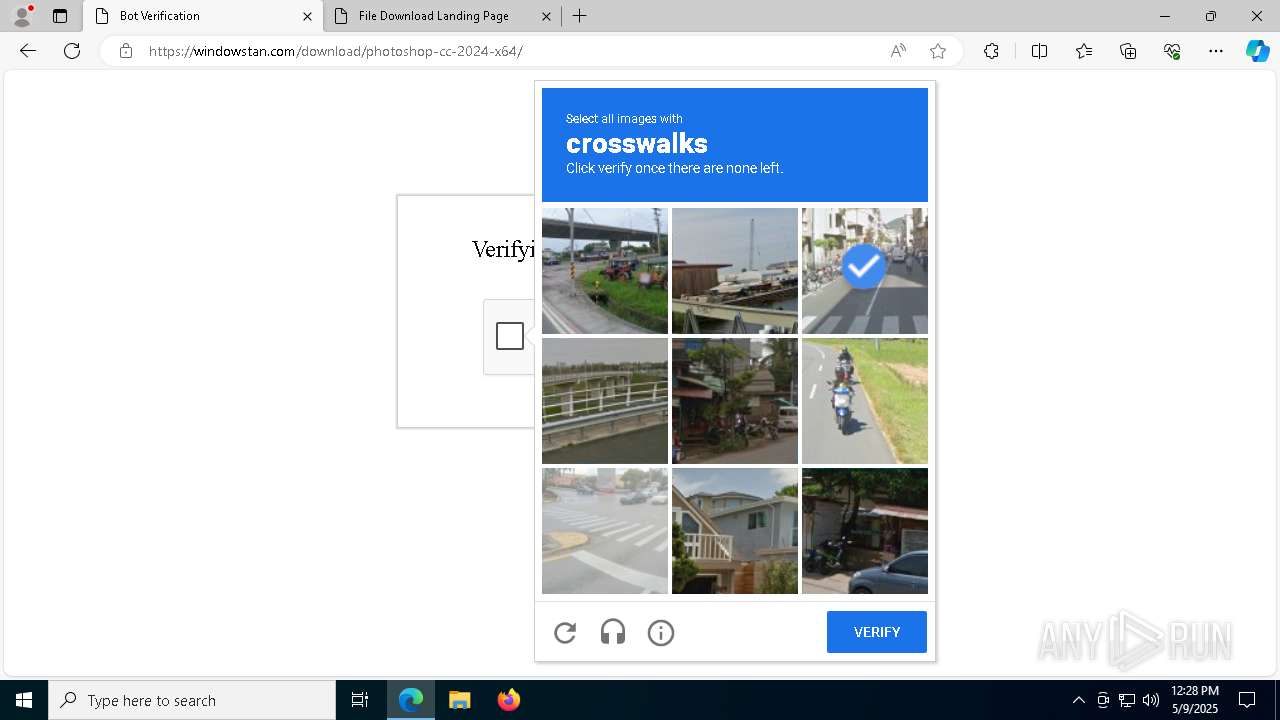Open Task View on taskbar
Image resolution: width=1280 pixels, height=720 pixels.
click(x=360, y=700)
